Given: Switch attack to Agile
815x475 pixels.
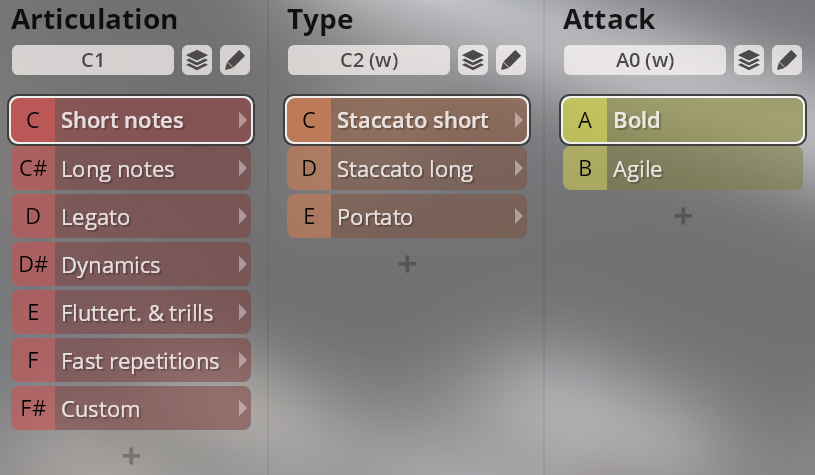Looking at the screenshot, I should tap(683, 168).
